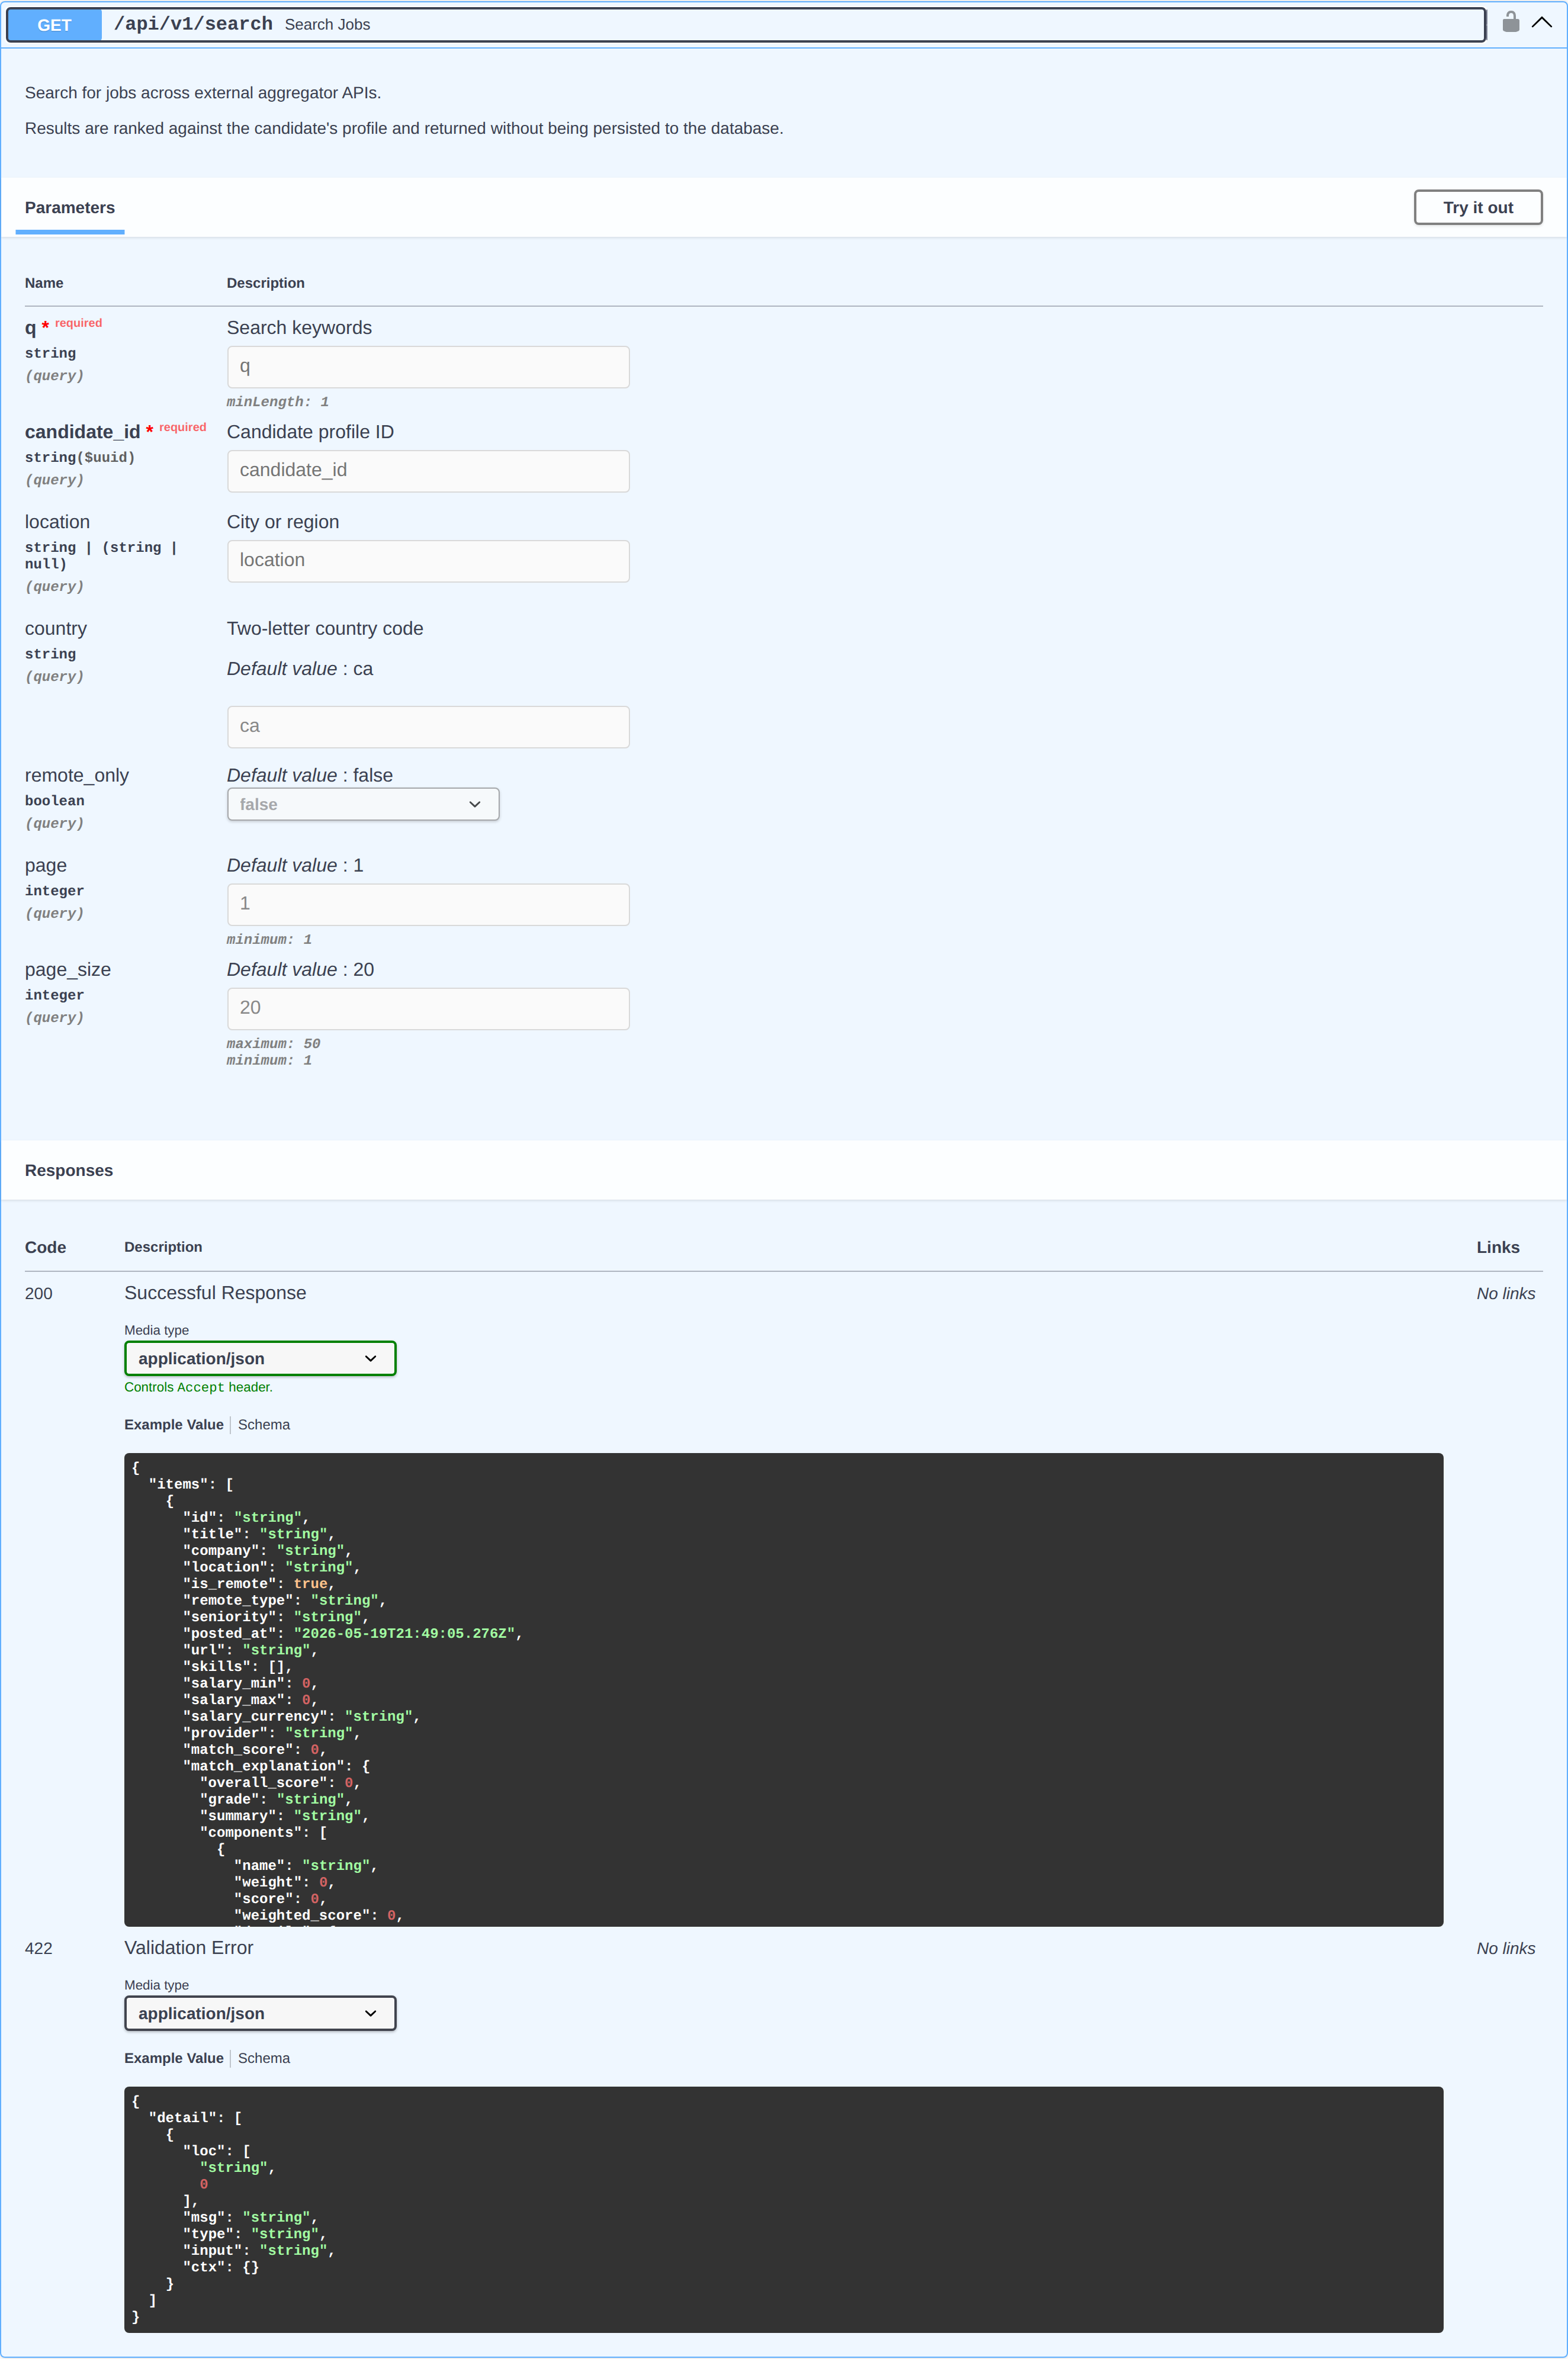The image size is (1568, 2359).
Task: Click the GET method badge
Action: (54, 25)
